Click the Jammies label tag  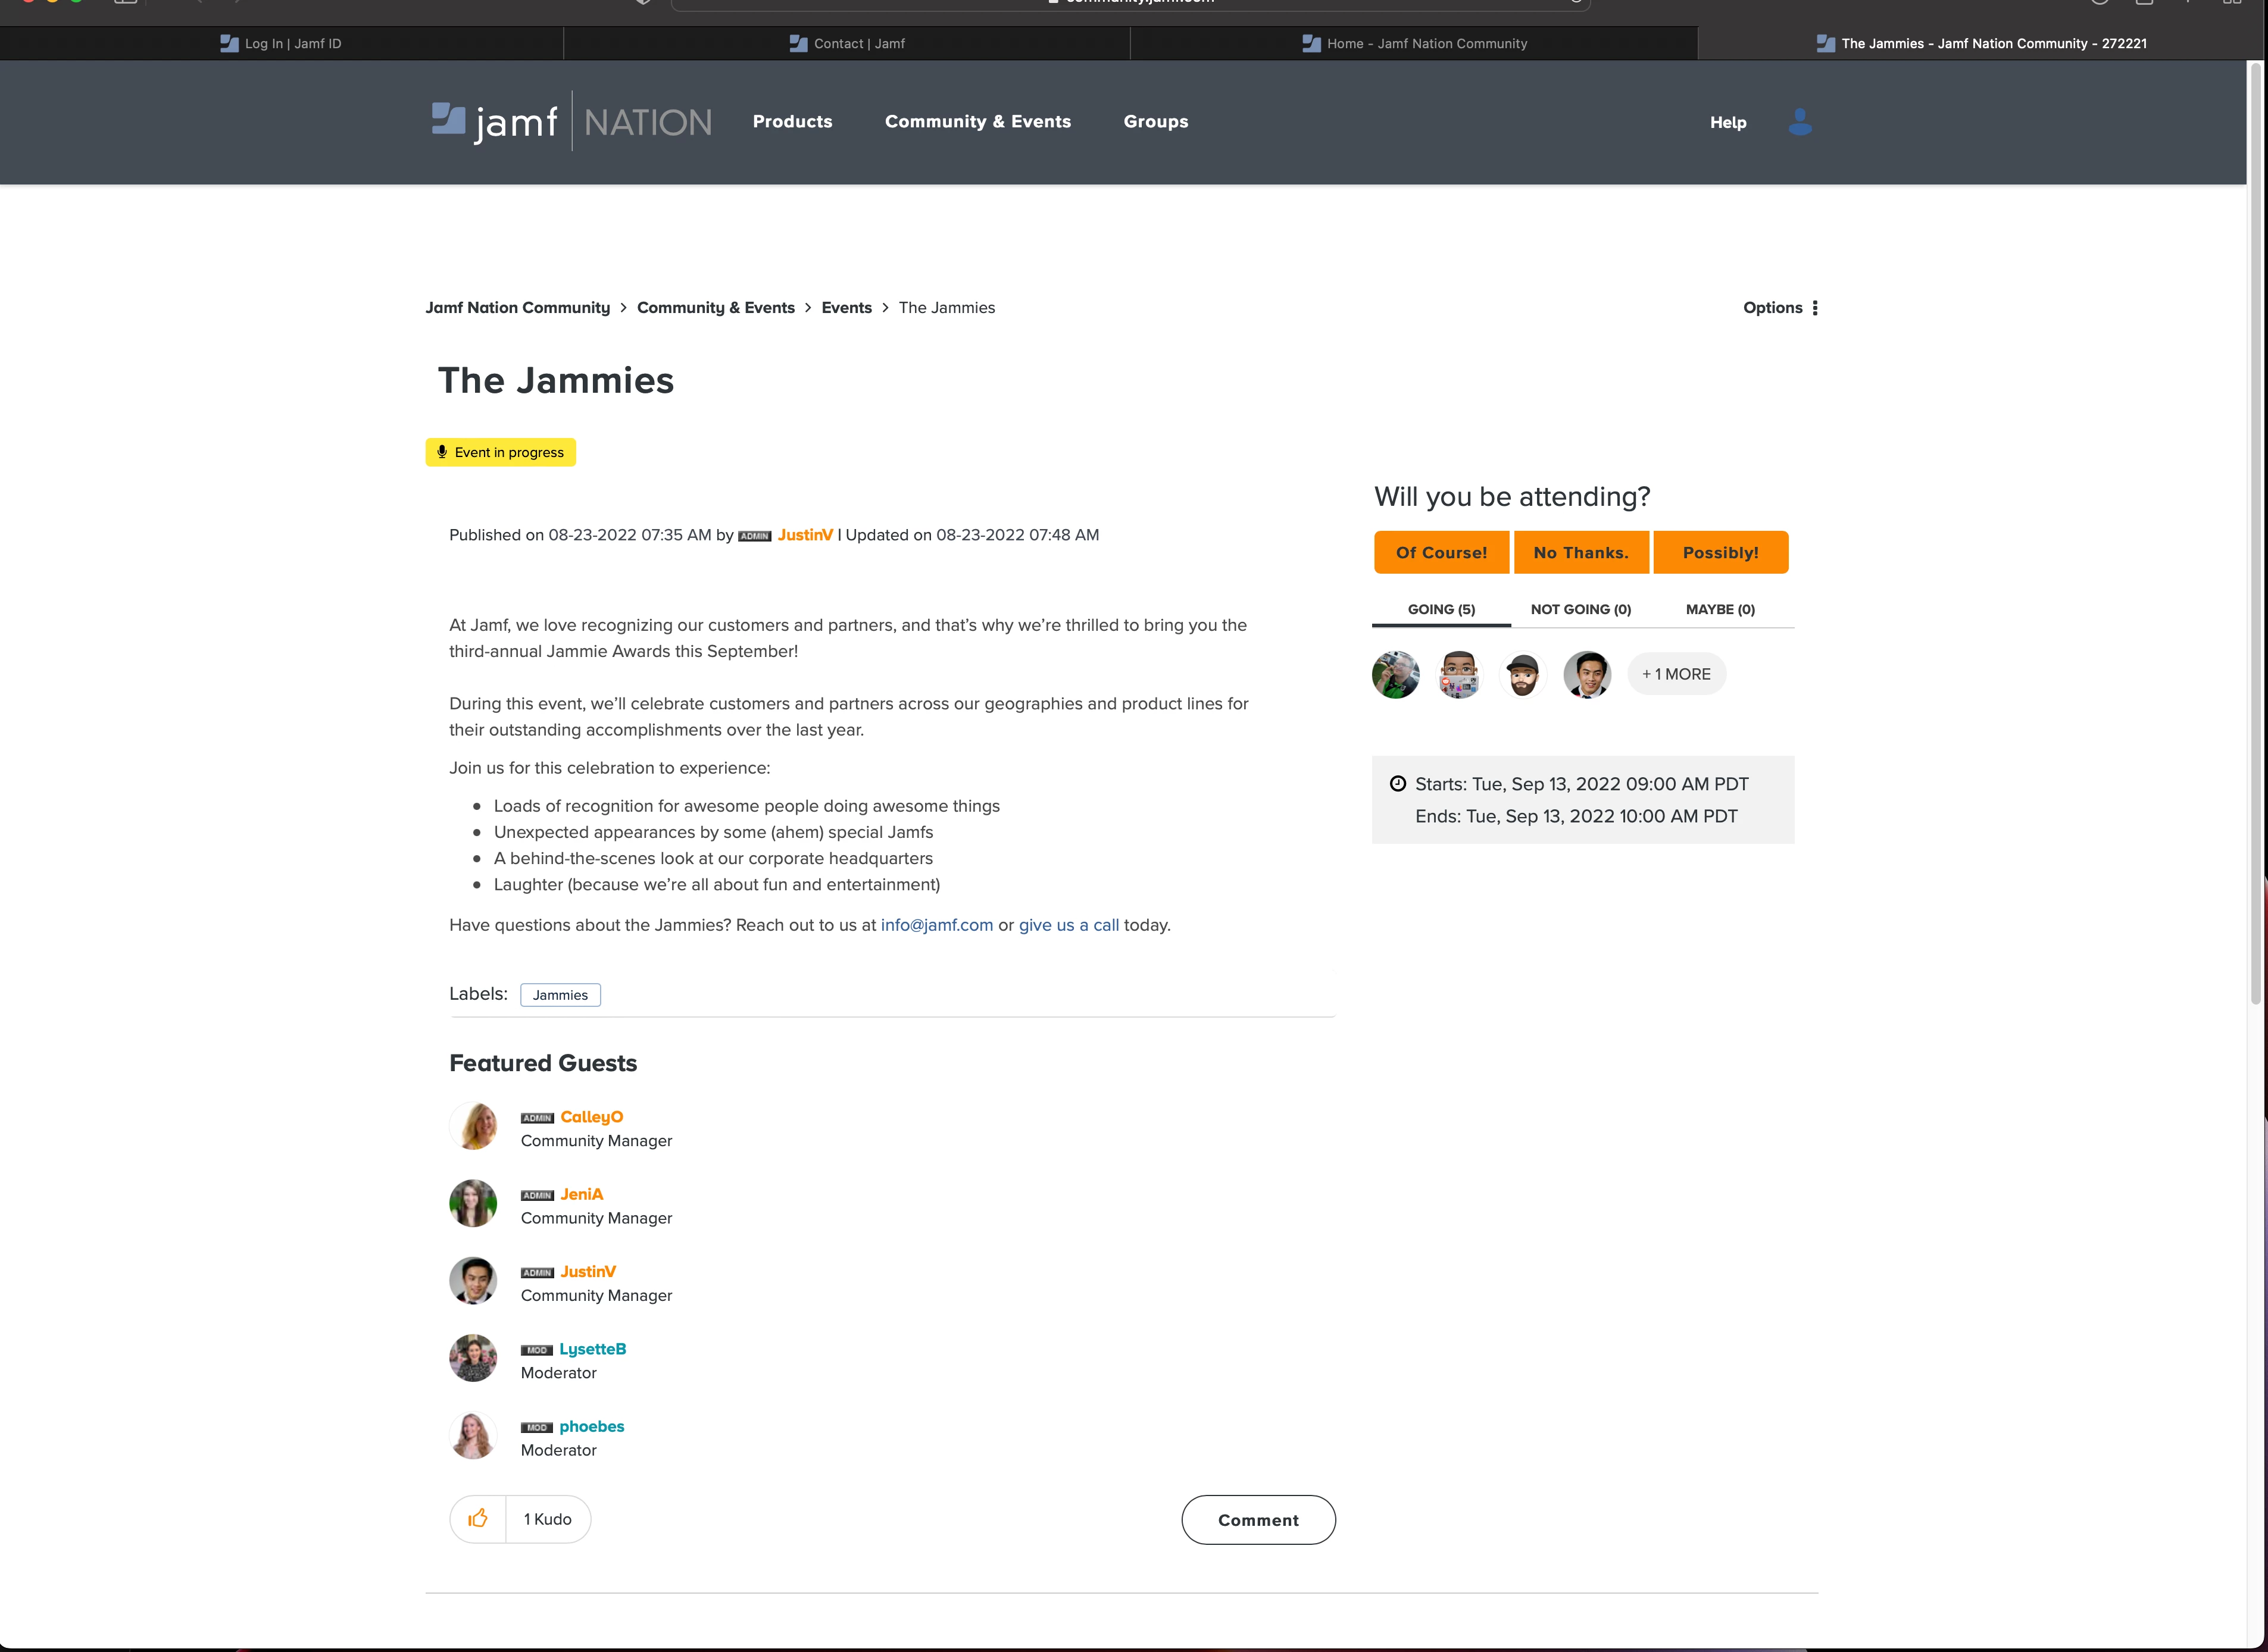point(560,996)
